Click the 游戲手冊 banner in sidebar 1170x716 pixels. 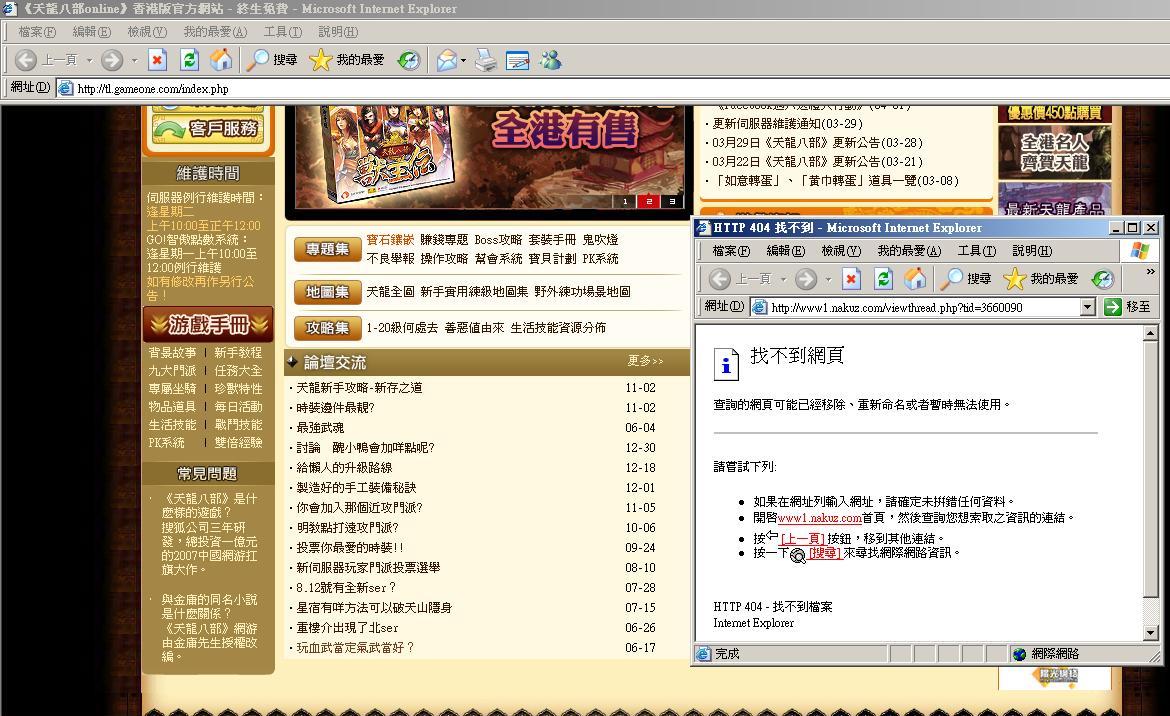pos(208,324)
